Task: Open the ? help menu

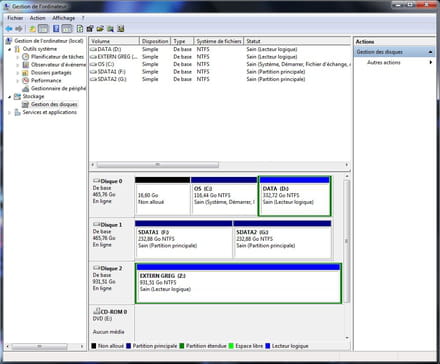Action: (83, 18)
